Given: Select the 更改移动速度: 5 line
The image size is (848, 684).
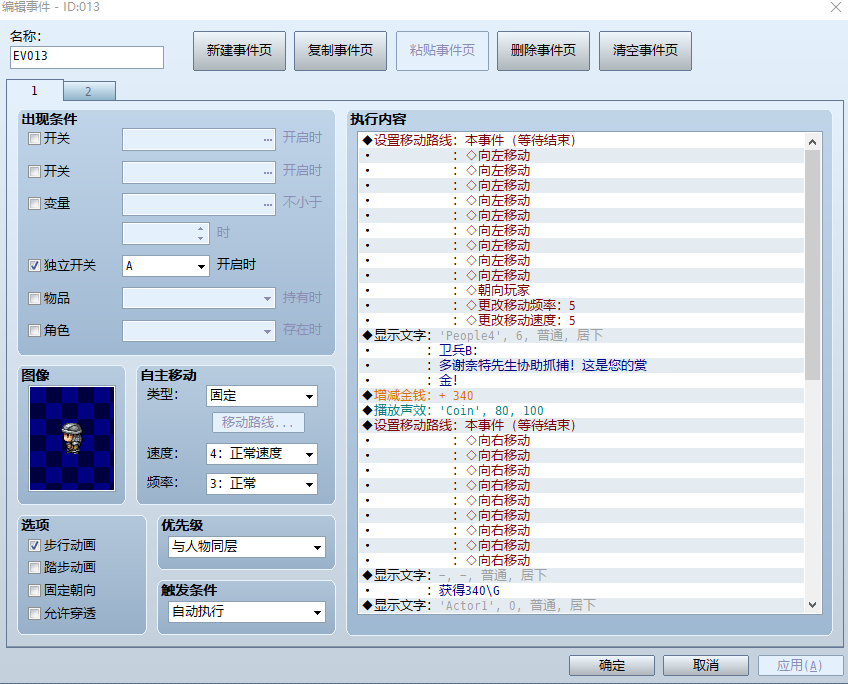Looking at the screenshot, I should [x=581, y=321].
